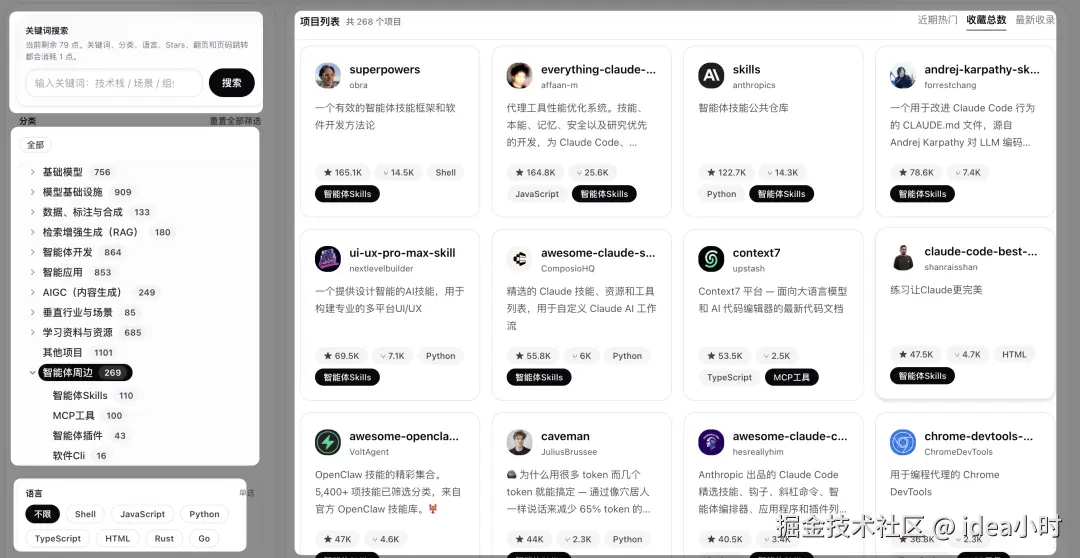The height and width of the screenshot is (558, 1080).
Task: Filter by Shell language chip
Action: 85,514
